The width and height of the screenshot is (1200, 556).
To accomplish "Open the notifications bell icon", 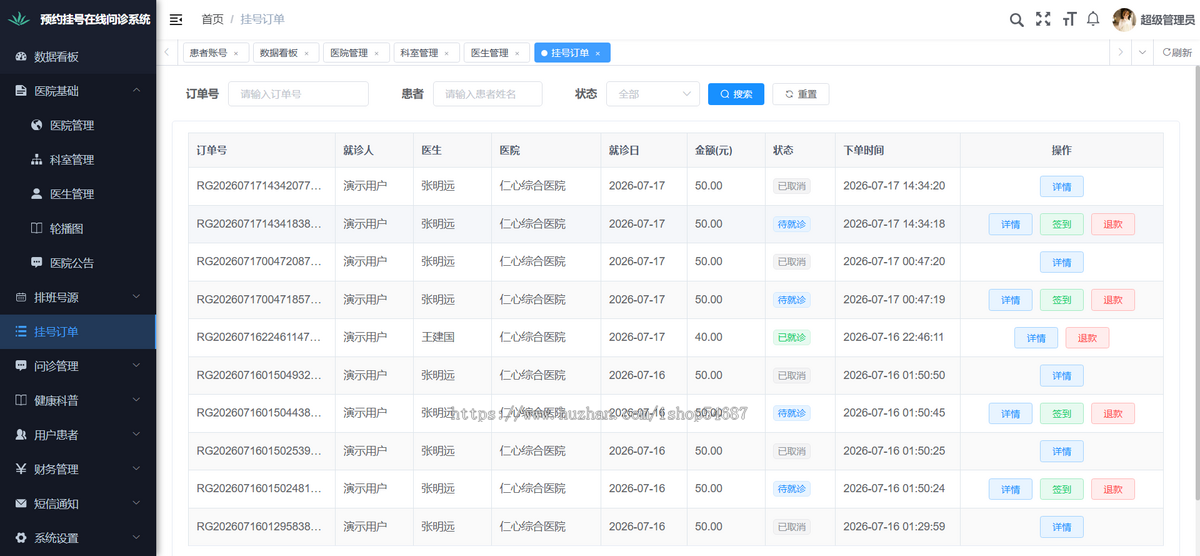I will pyautogui.click(x=1093, y=19).
